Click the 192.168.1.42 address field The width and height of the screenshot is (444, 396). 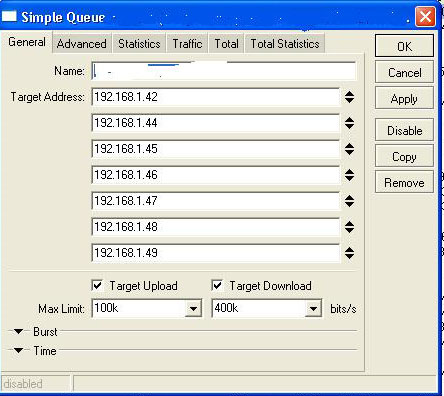pos(216,97)
